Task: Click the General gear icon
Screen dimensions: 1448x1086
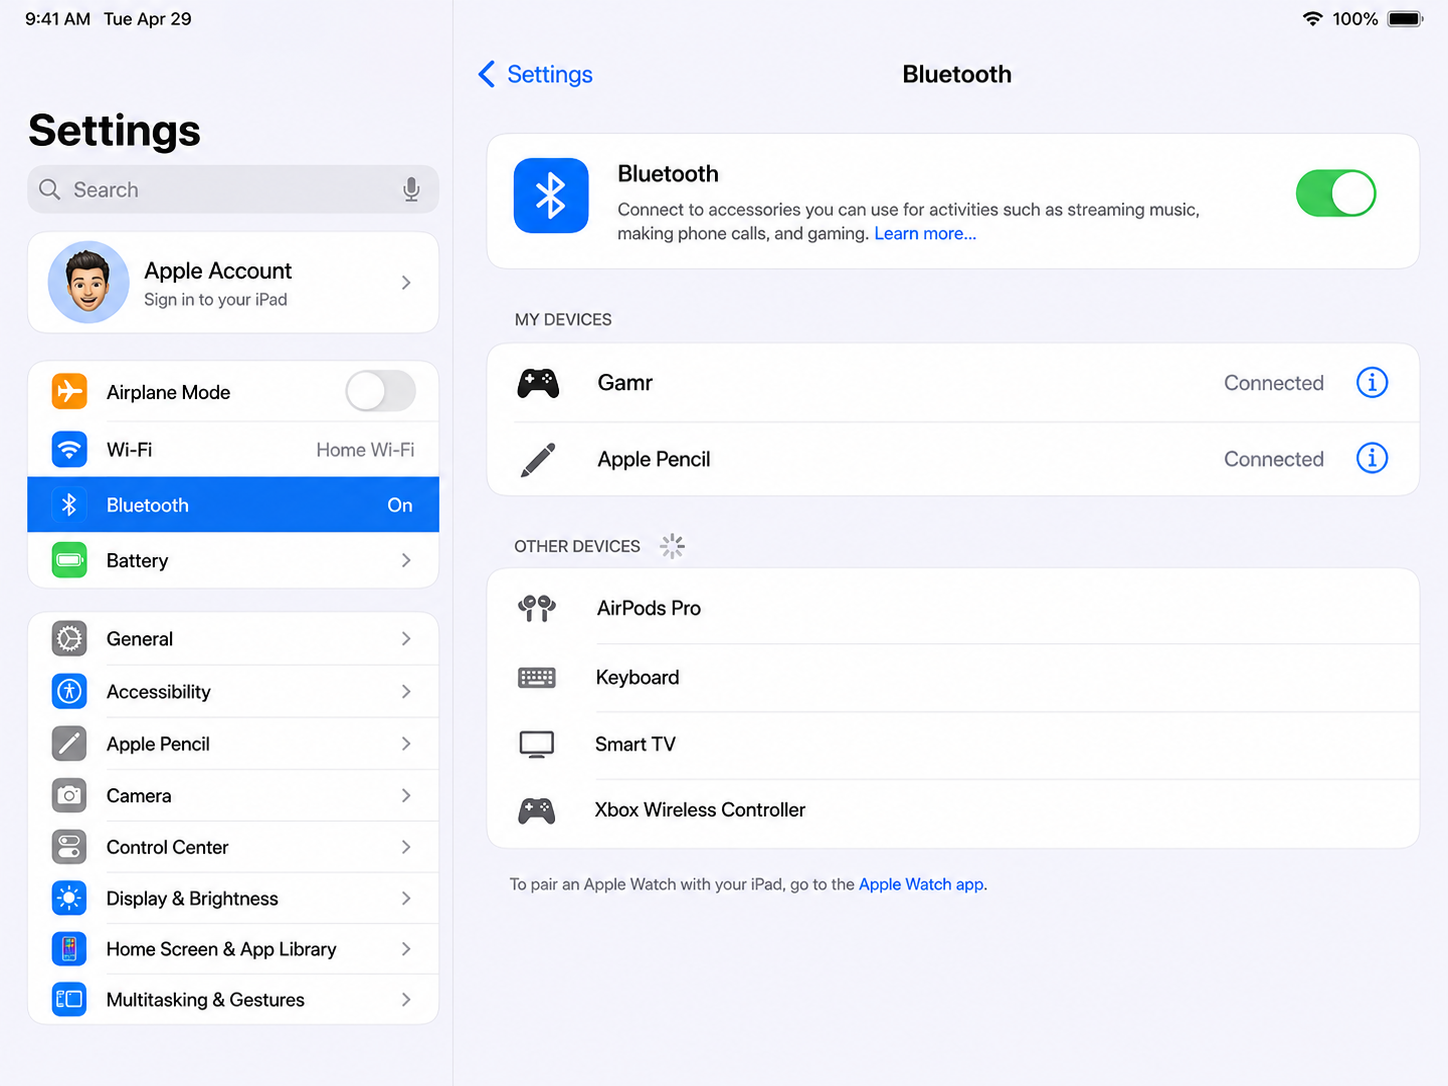Action: click(x=69, y=638)
